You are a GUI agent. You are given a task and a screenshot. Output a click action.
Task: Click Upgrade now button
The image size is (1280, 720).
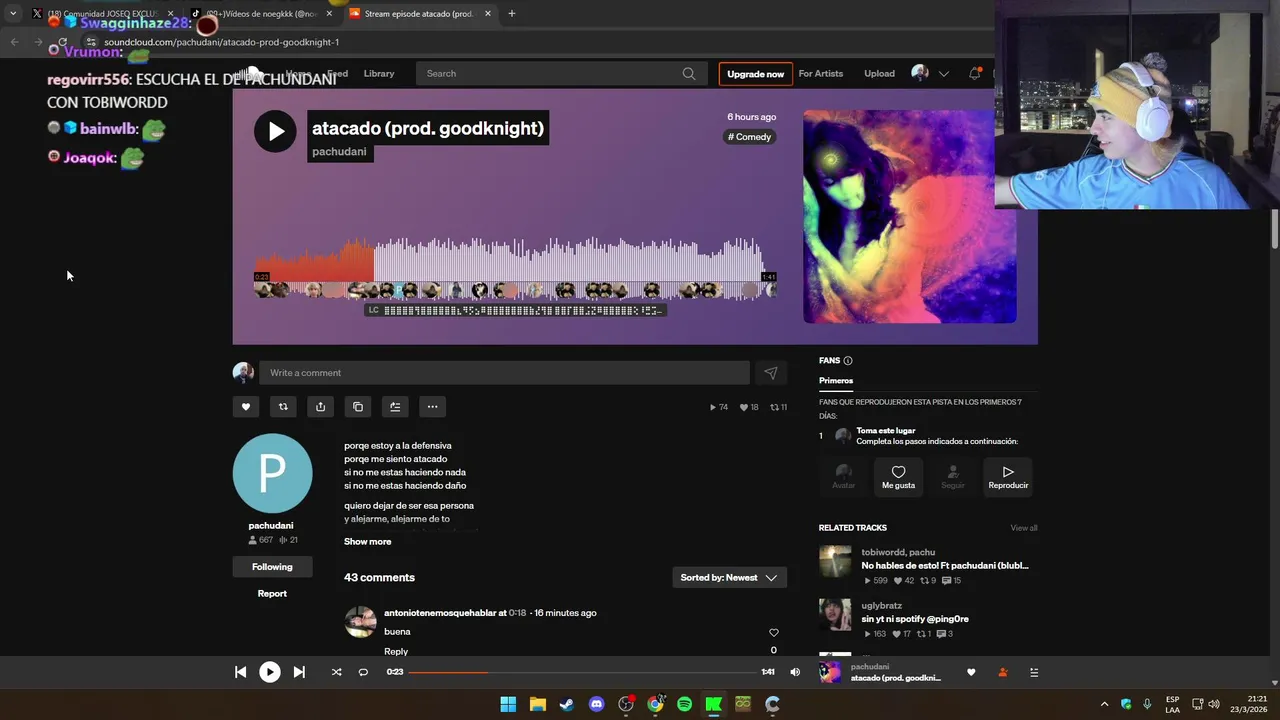point(755,74)
